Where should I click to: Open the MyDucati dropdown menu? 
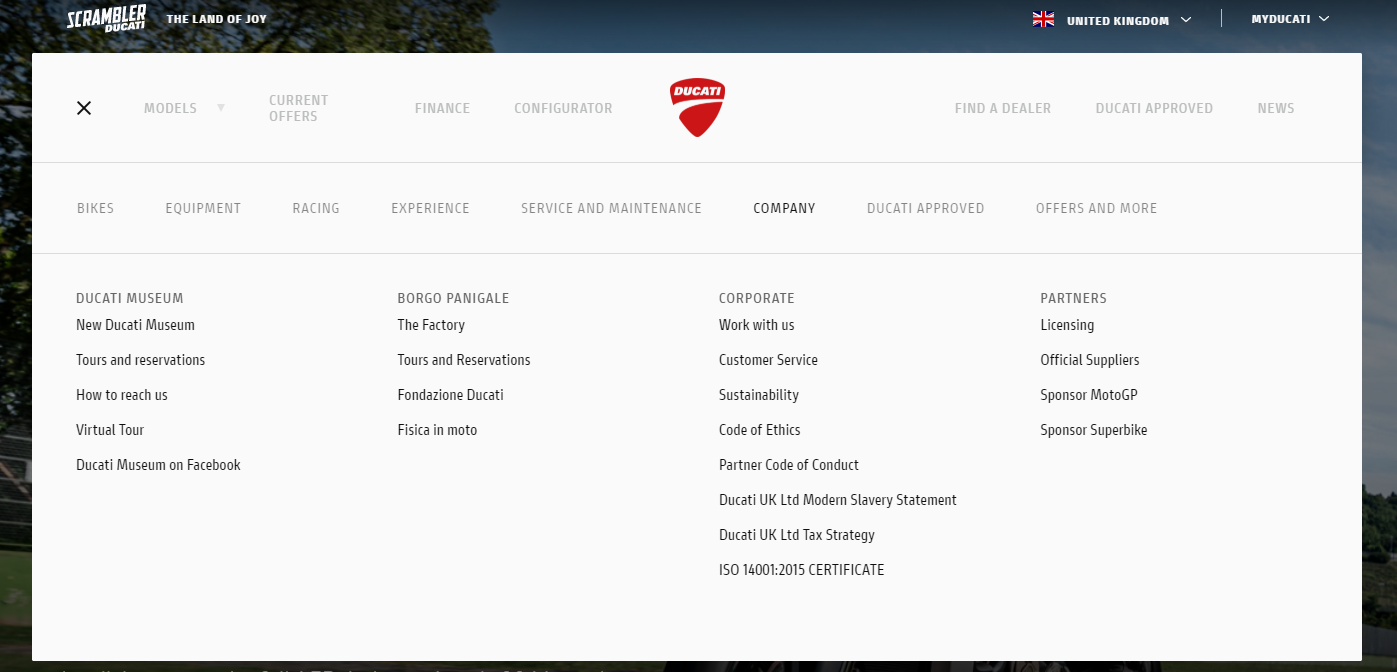click(1289, 19)
